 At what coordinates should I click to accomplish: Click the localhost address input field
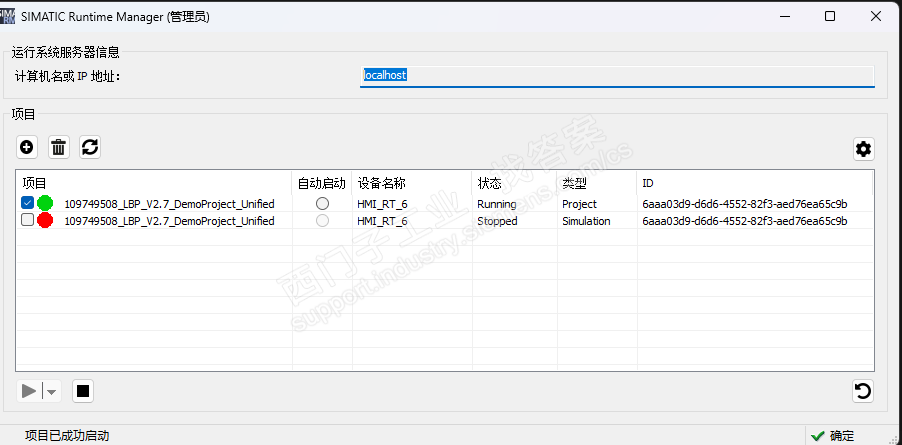(617, 76)
